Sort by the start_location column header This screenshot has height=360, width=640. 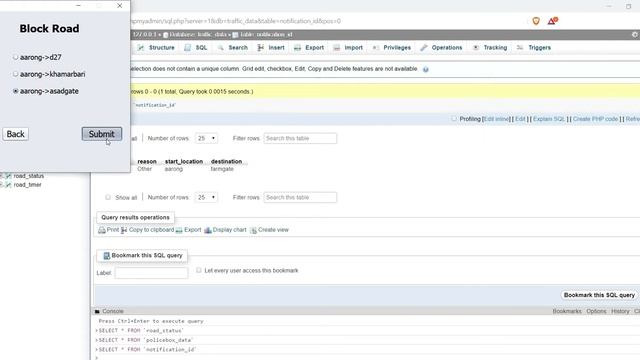pyautogui.click(x=184, y=162)
